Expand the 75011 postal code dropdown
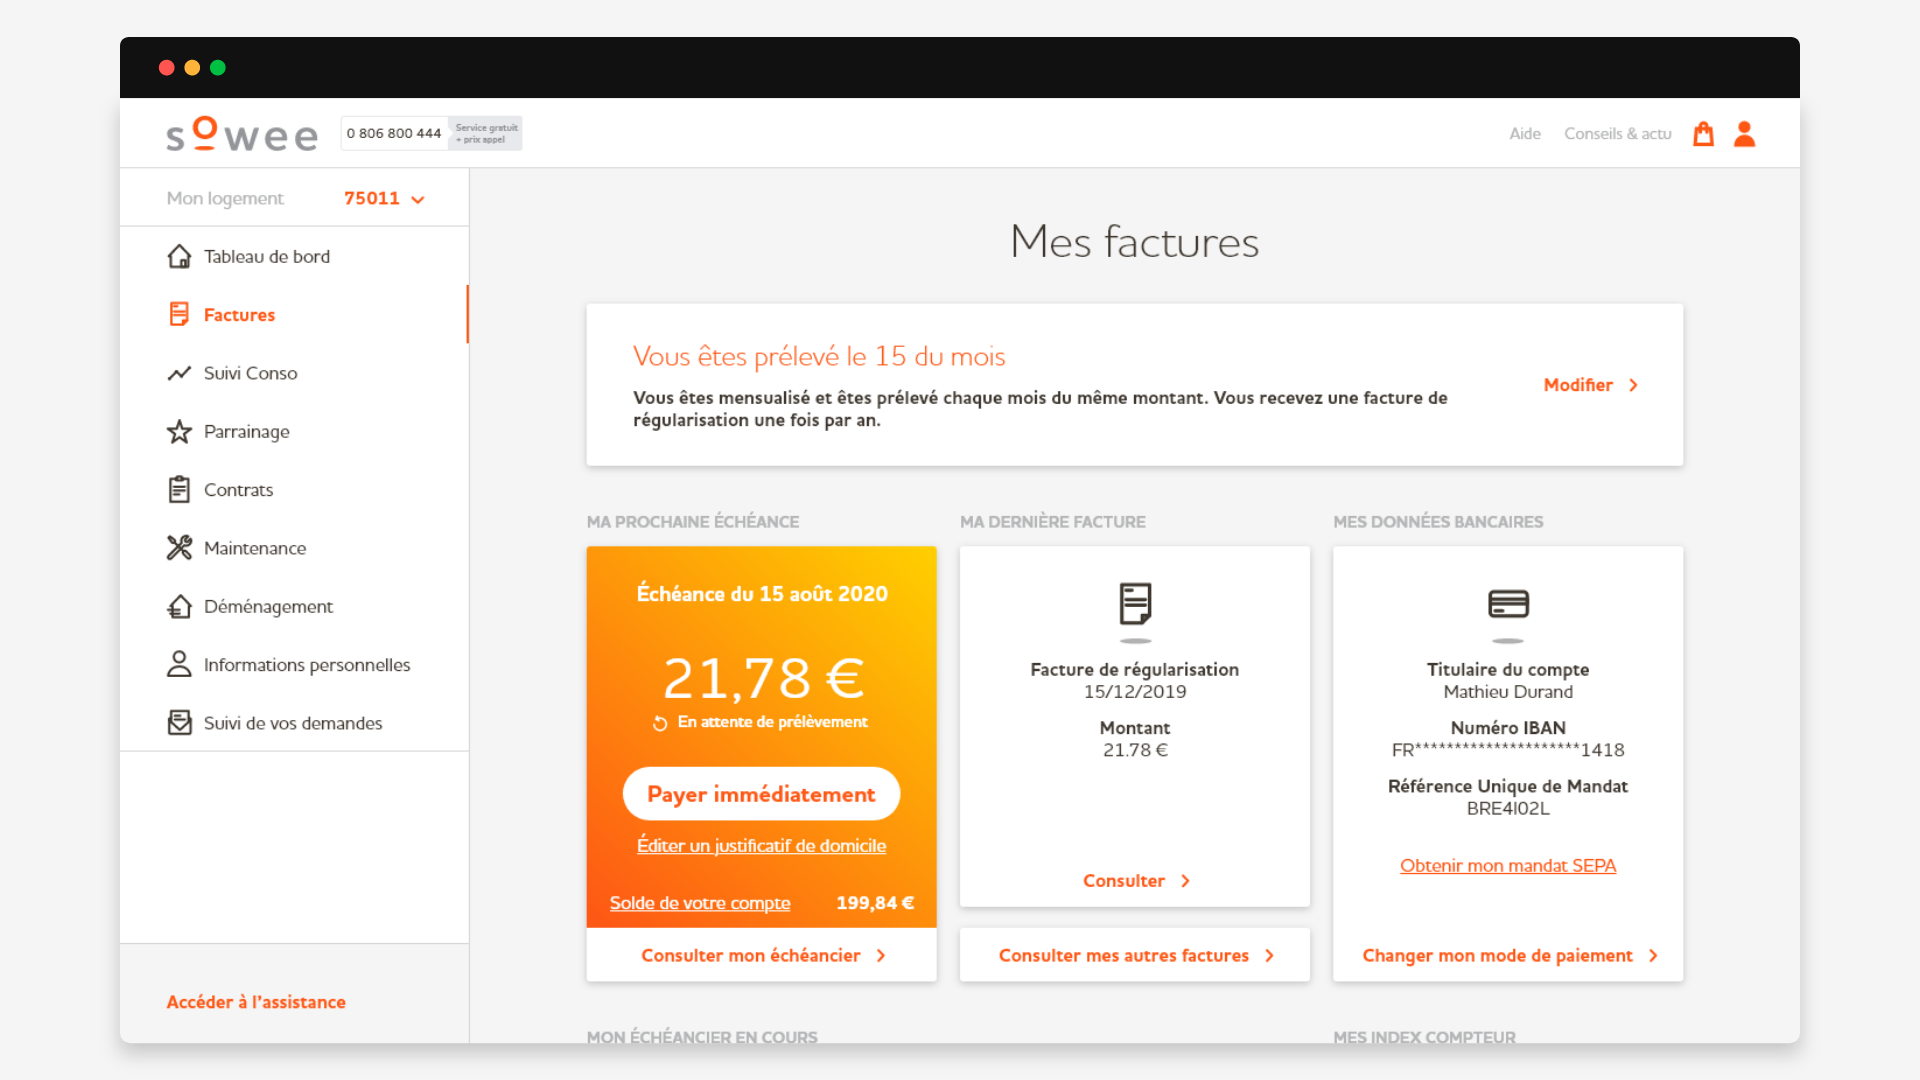1920x1080 pixels. [385, 198]
